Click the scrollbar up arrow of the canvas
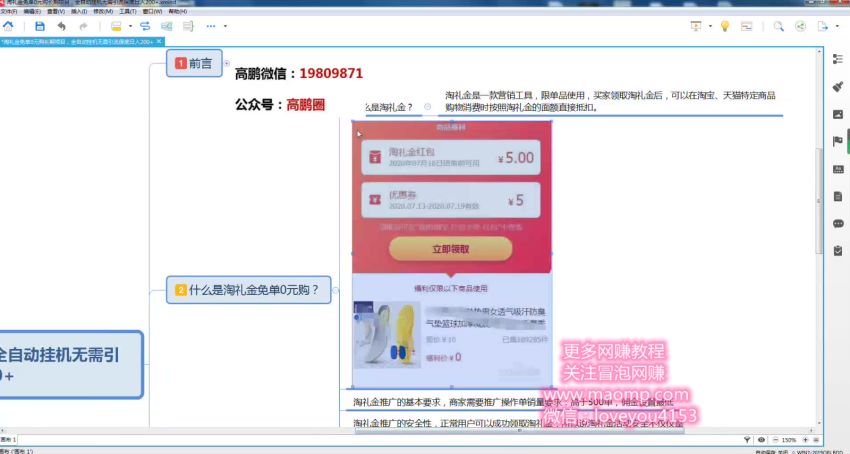Viewport: 850px width, 454px height. click(820, 51)
